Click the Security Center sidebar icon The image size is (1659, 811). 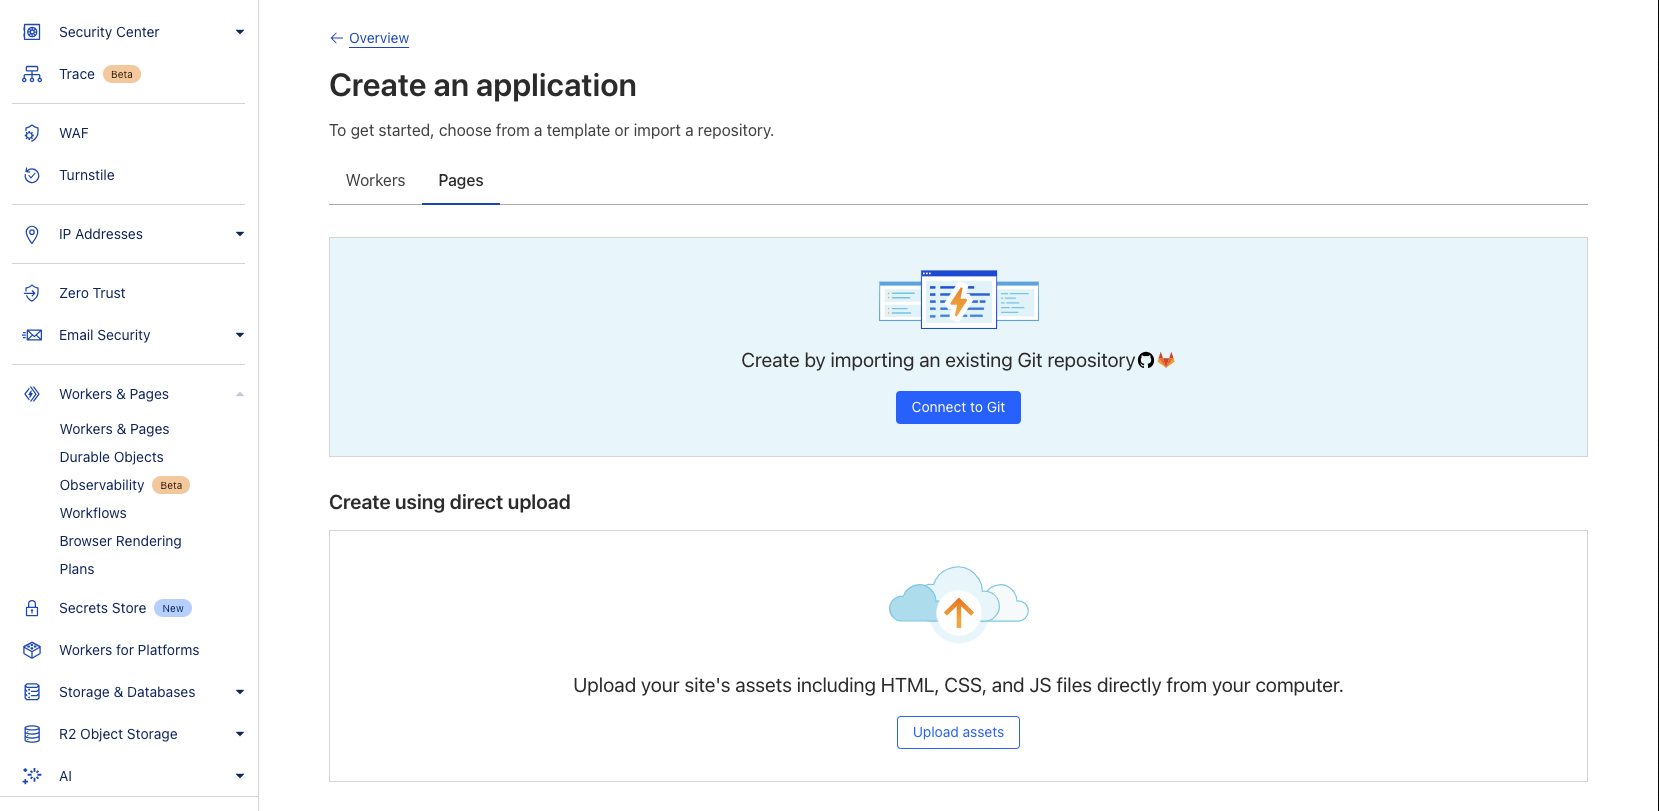tap(32, 32)
